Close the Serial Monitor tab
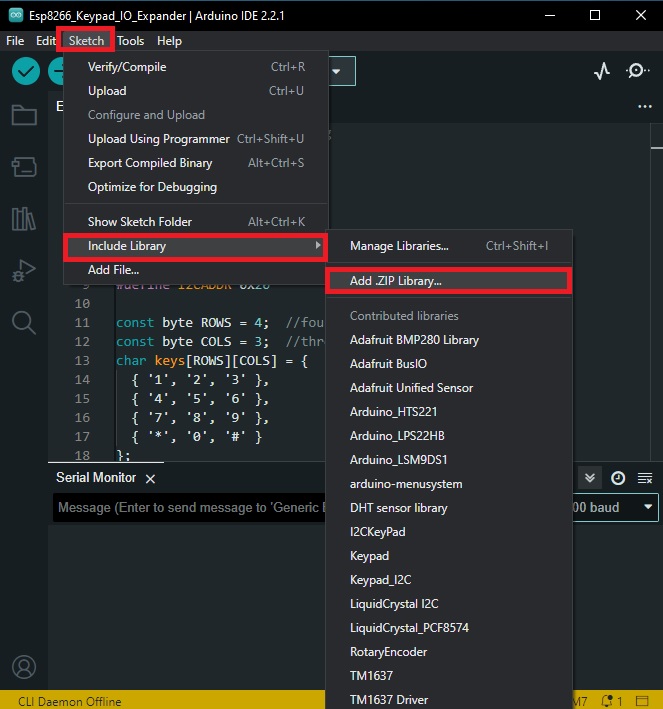Screen dimensions: 663x709 click(151, 479)
